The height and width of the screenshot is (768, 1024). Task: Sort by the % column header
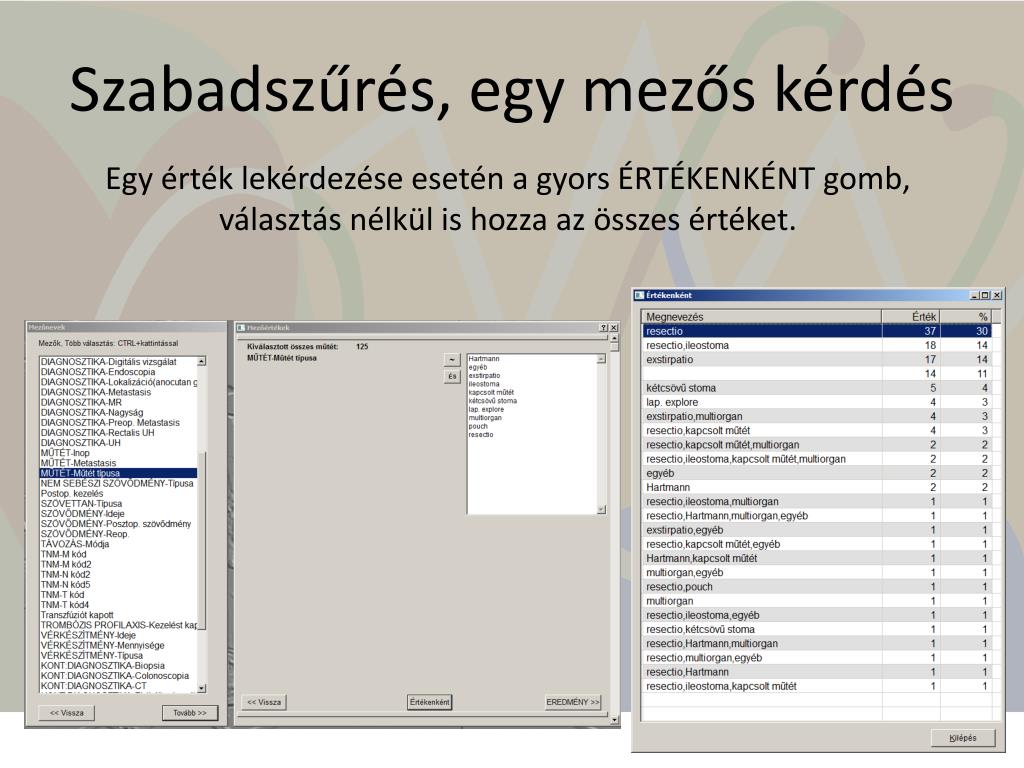coord(966,317)
